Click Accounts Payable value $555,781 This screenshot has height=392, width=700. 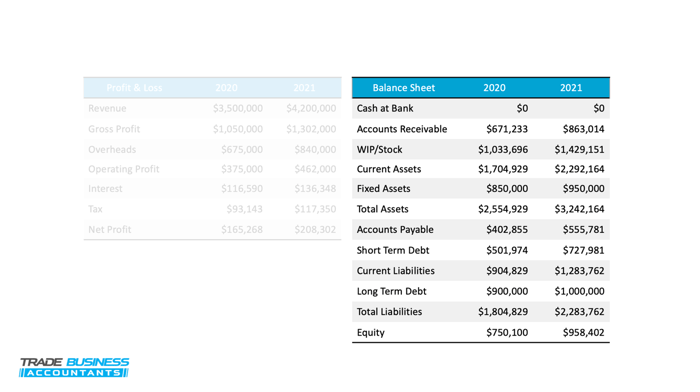click(583, 230)
